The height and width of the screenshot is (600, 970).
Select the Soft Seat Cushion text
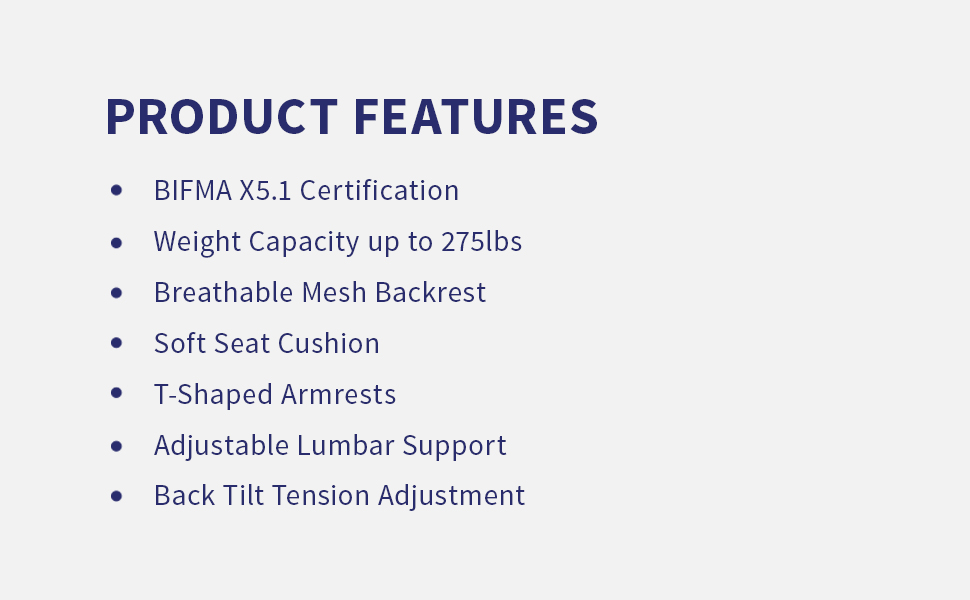tap(266, 343)
